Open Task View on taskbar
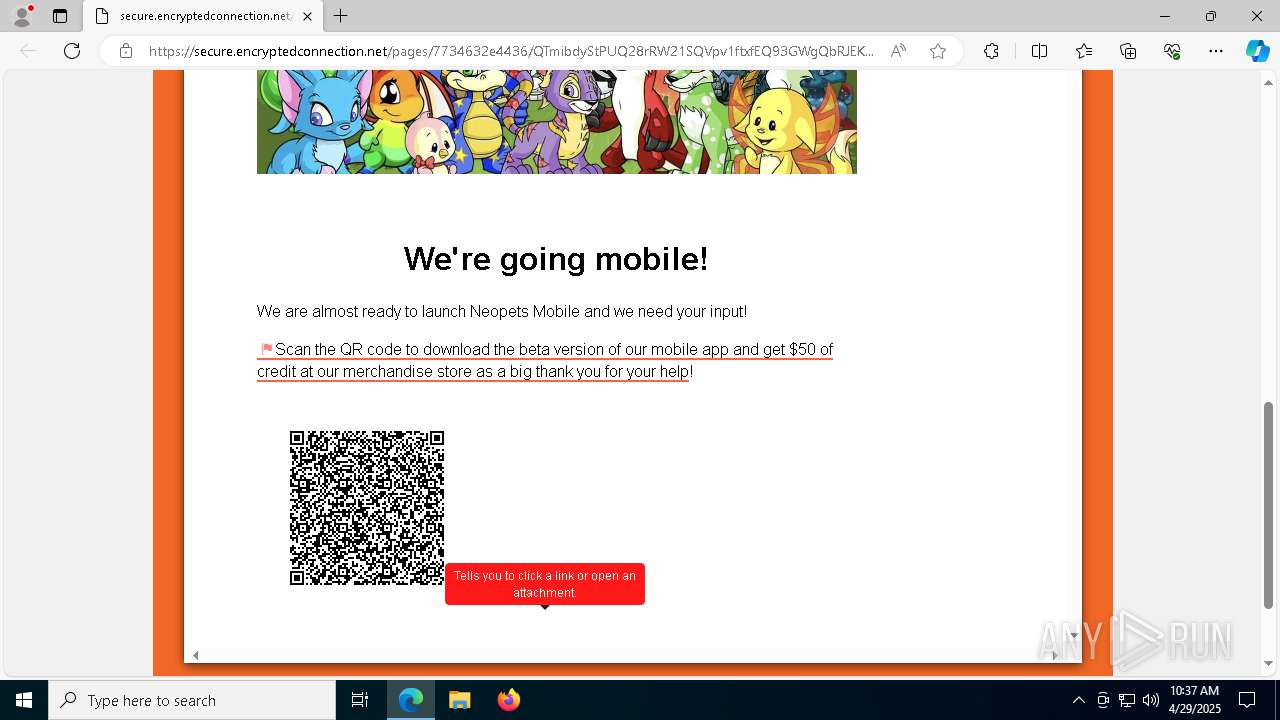The width and height of the screenshot is (1280, 720). (360, 700)
